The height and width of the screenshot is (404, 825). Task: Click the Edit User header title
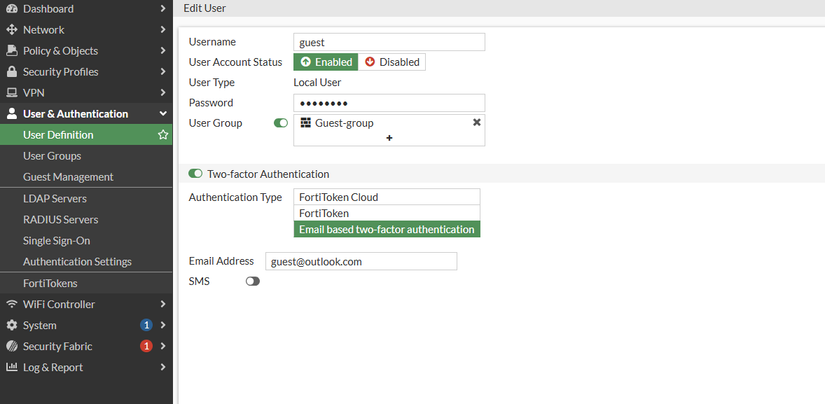pyautogui.click(x=205, y=8)
